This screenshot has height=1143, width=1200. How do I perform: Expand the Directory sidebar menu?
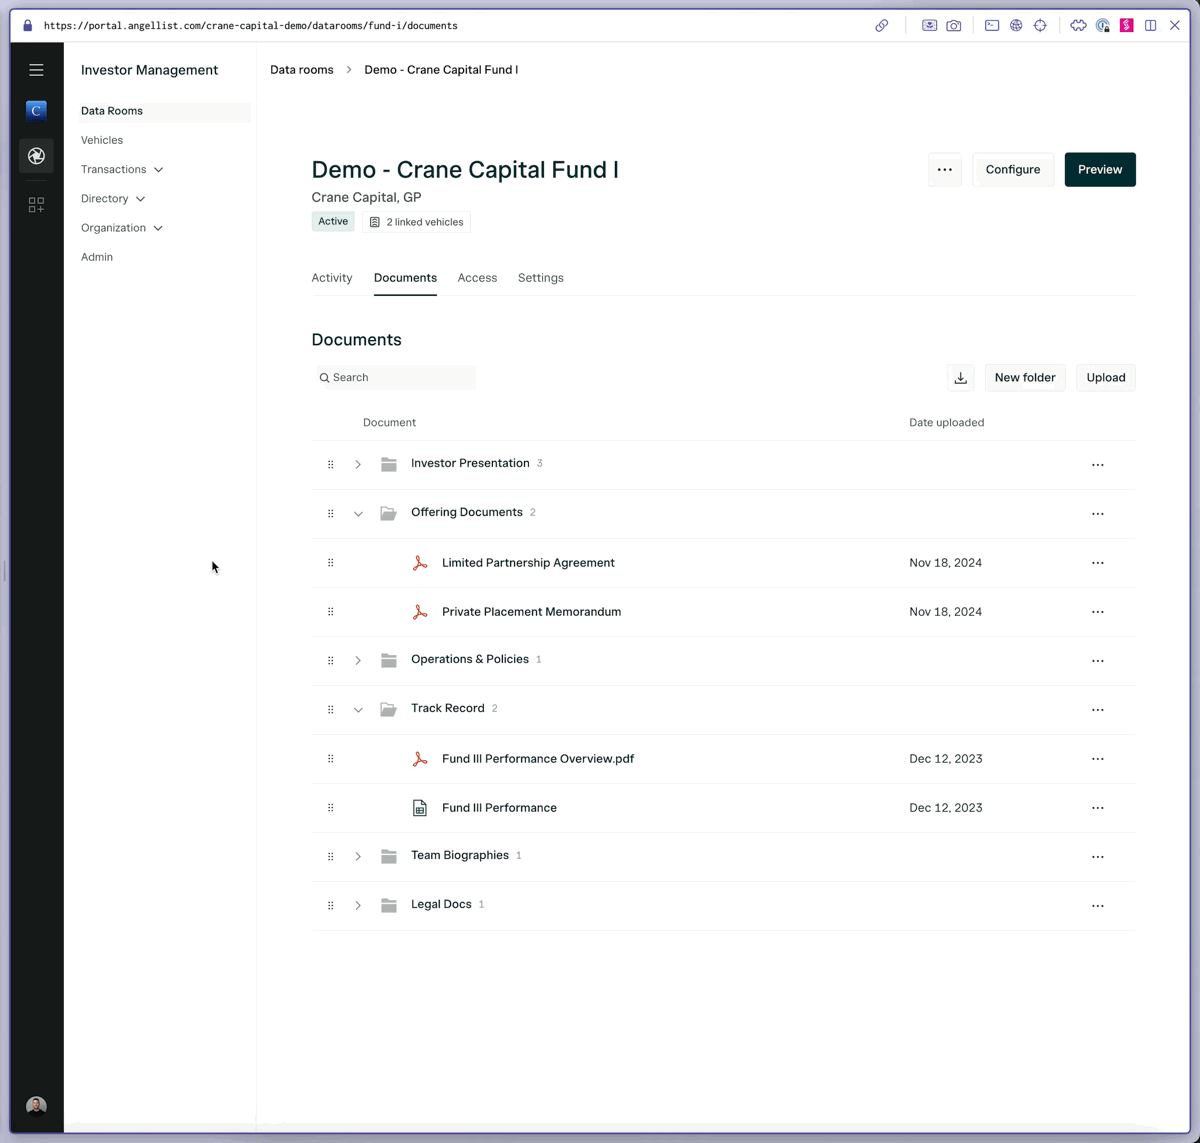113,199
